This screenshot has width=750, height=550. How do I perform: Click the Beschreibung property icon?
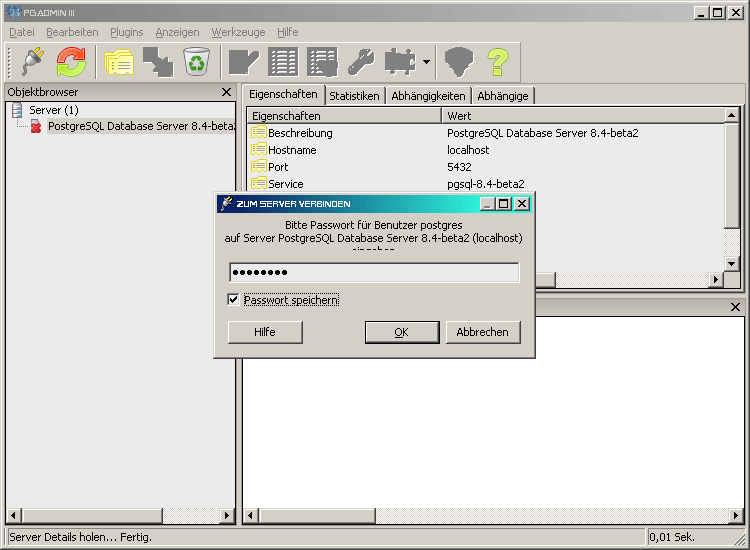tap(259, 132)
